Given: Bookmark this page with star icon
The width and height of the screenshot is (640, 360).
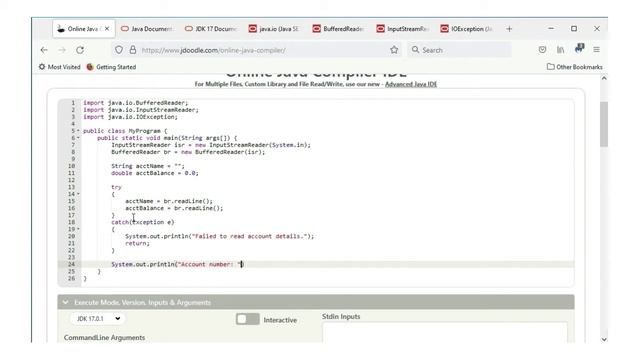Looking at the screenshot, I should 394,50.
